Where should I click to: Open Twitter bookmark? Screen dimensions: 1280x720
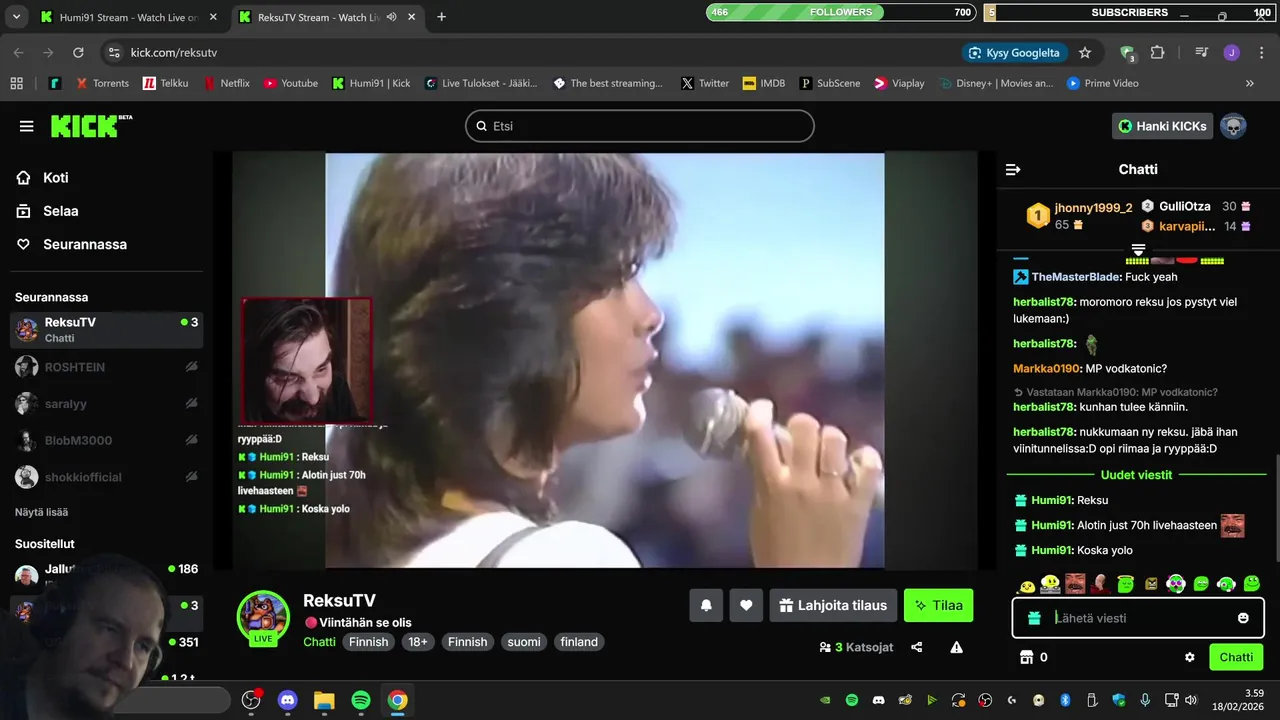tap(704, 83)
